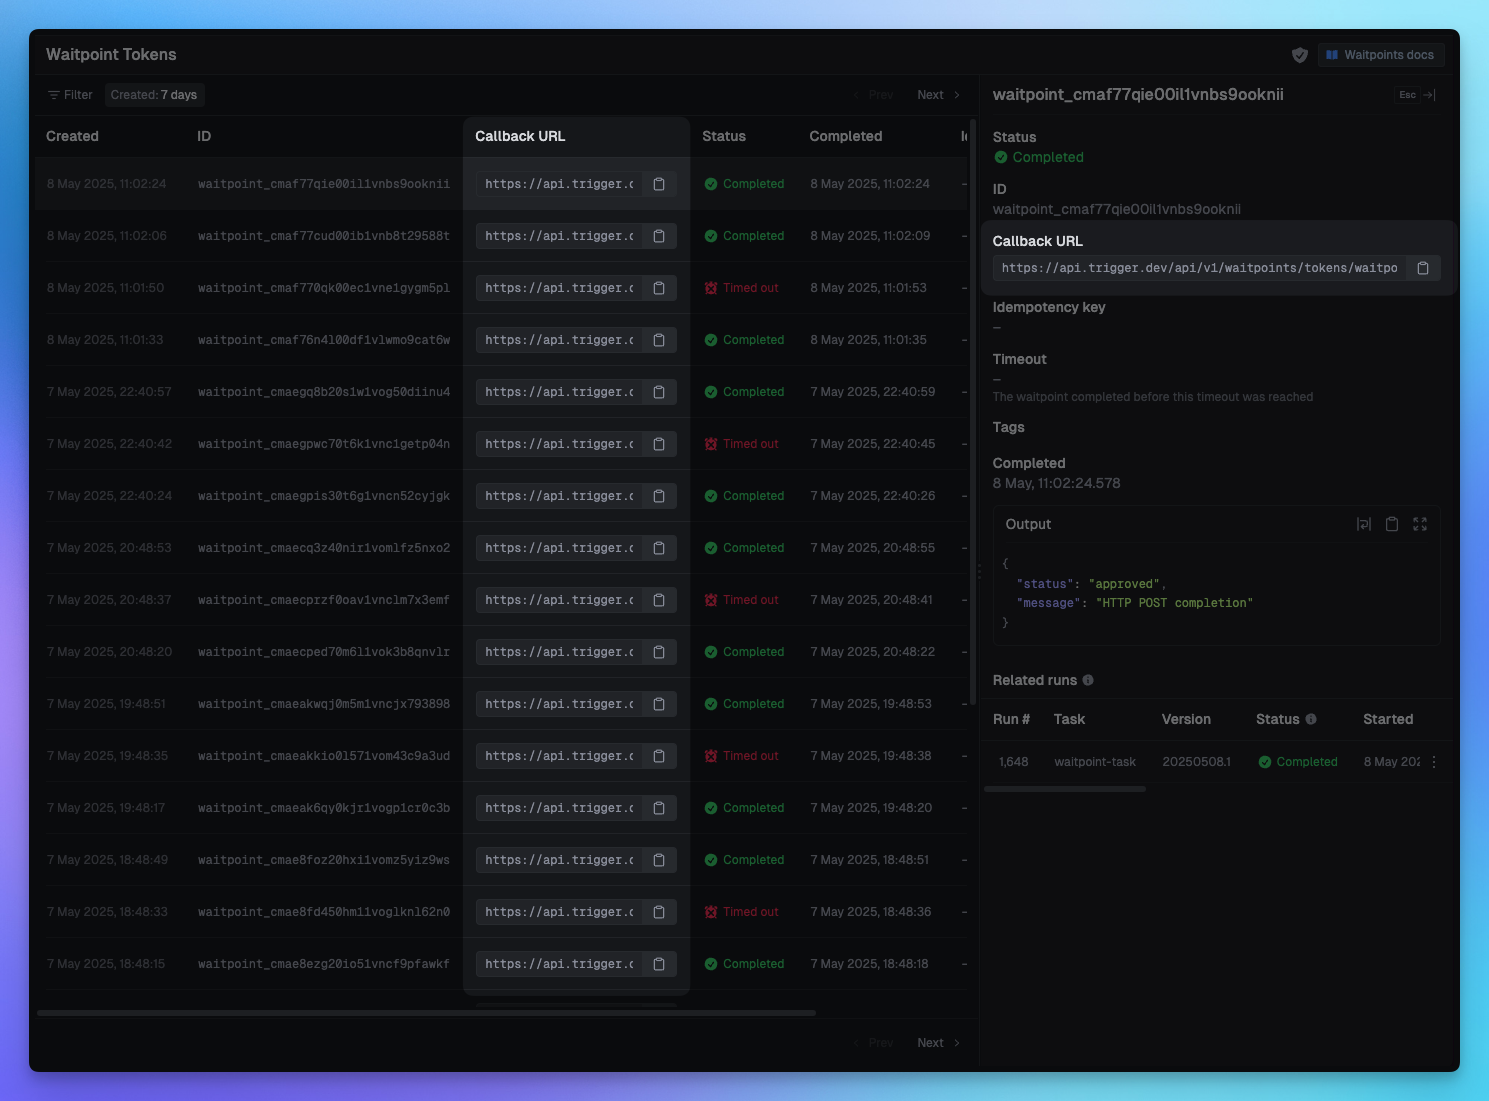Copy callback URL for waitpoint_cmaegpwc70t6k1vnc1getp04n row
Screen dimensions: 1489x1101
pyautogui.click(x=659, y=444)
